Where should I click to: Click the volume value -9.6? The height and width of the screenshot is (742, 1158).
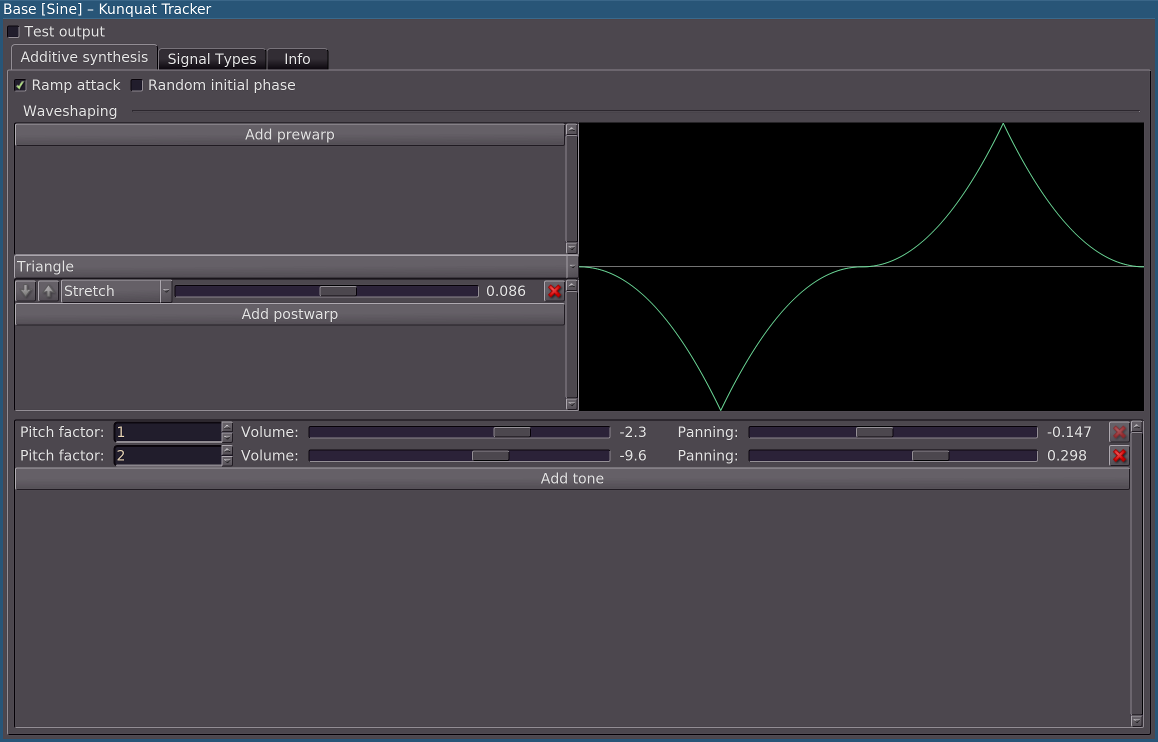(633, 456)
